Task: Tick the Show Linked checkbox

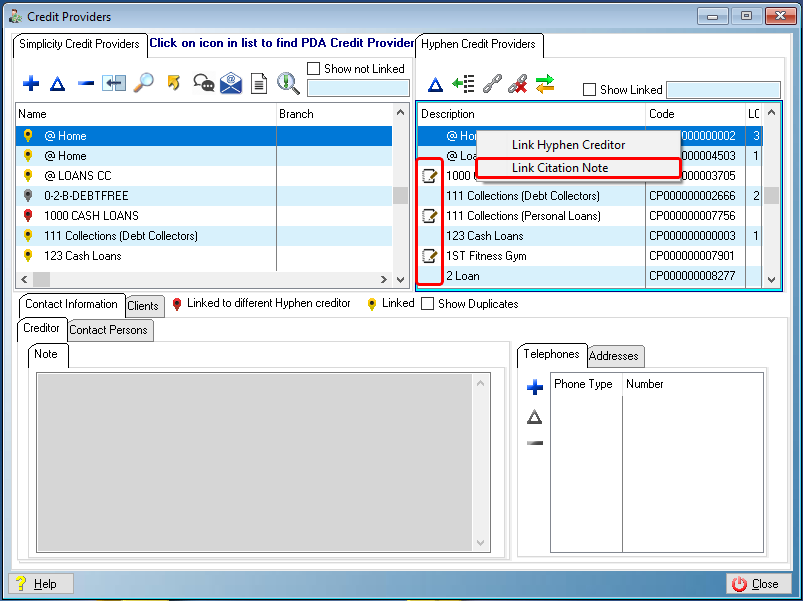Action: point(590,90)
